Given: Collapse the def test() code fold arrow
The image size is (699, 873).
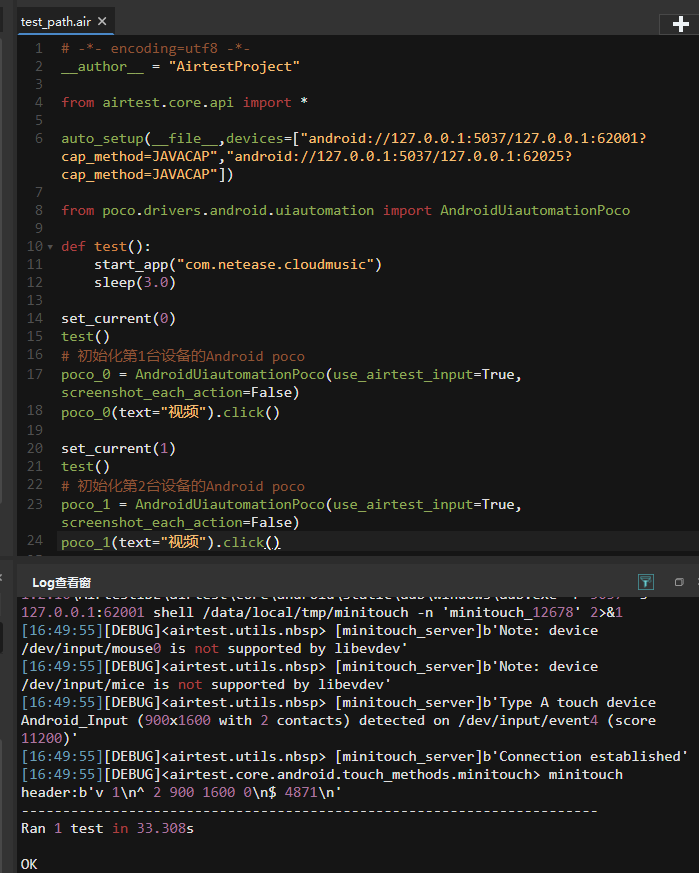Looking at the screenshot, I should coord(50,247).
